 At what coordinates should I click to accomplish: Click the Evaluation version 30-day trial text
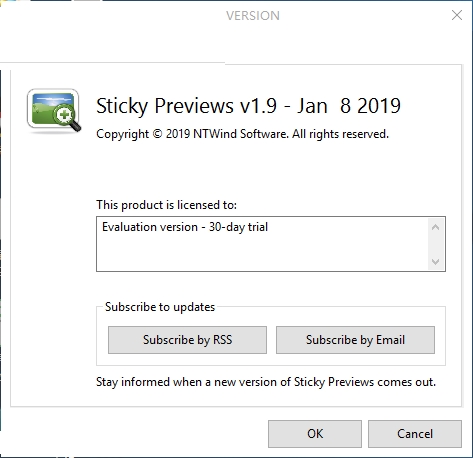tap(185, 227)
